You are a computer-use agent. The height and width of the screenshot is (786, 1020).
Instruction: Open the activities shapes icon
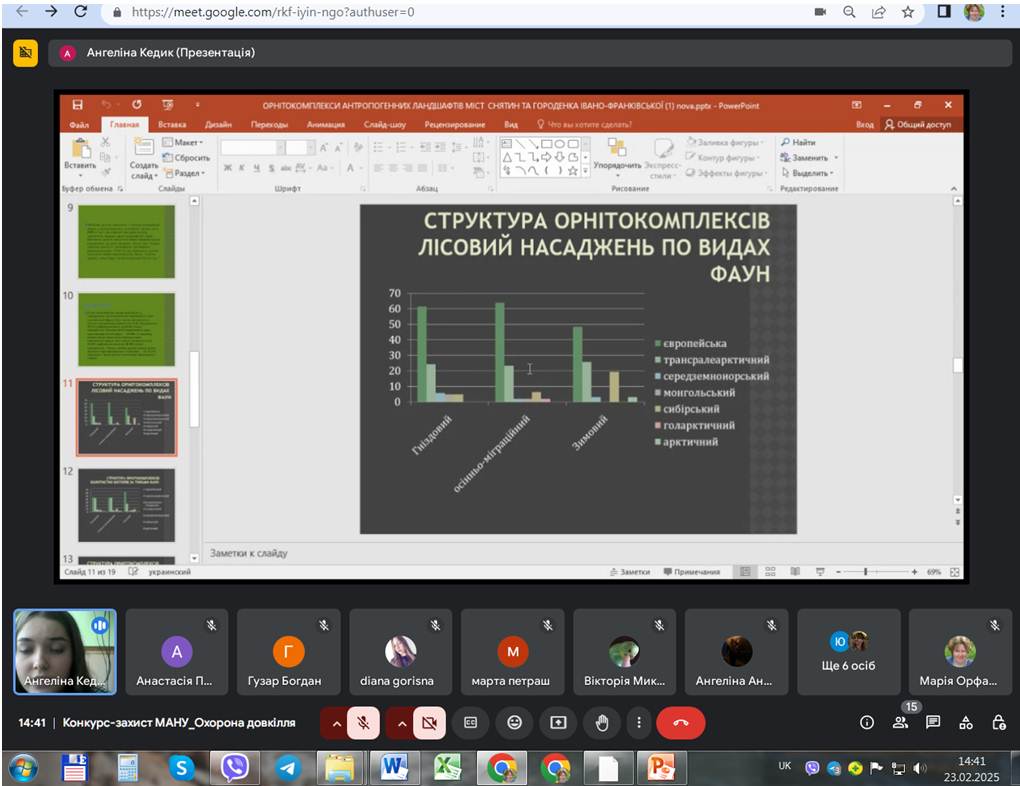[966, 723]
